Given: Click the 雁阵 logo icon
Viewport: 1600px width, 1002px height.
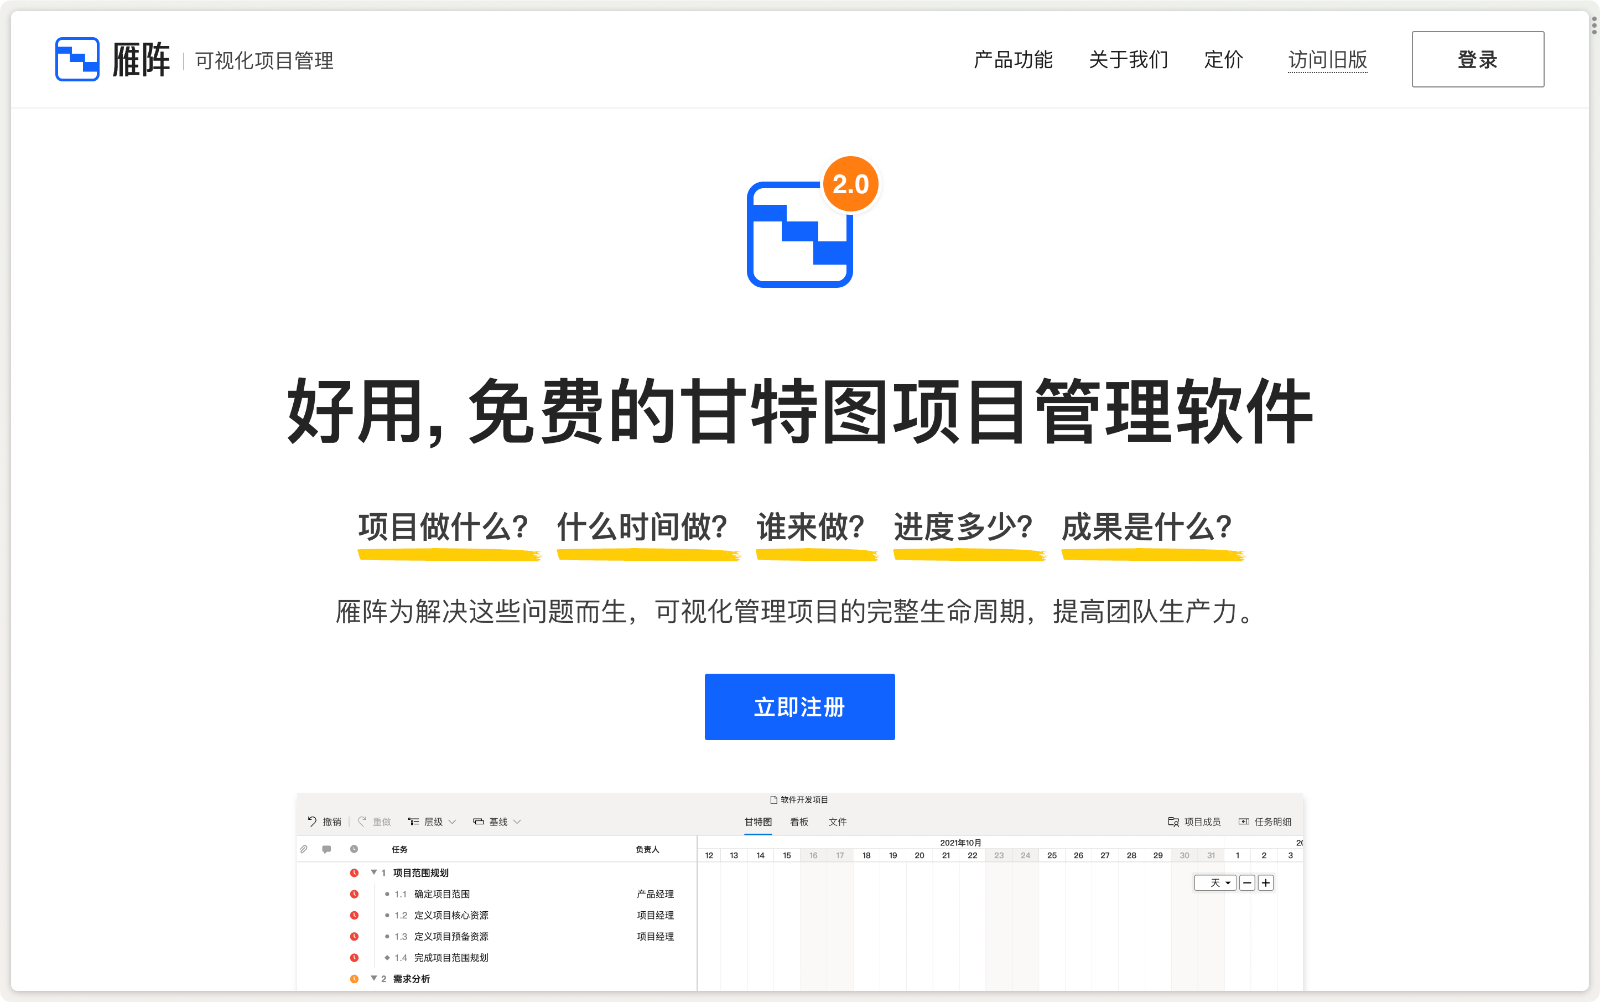Looking at the screenshot, I should pyautogui.click(x=77, y=58).
